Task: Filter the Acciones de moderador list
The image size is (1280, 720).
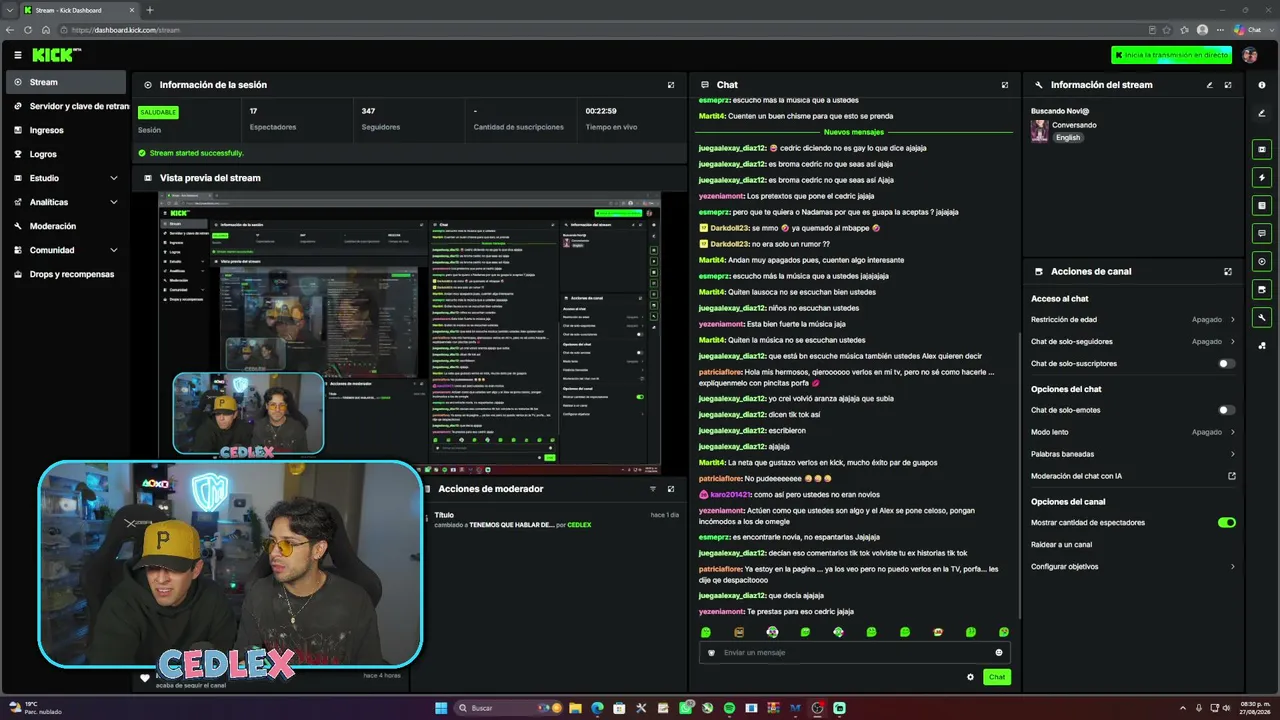Action: (x=653, y=489)
